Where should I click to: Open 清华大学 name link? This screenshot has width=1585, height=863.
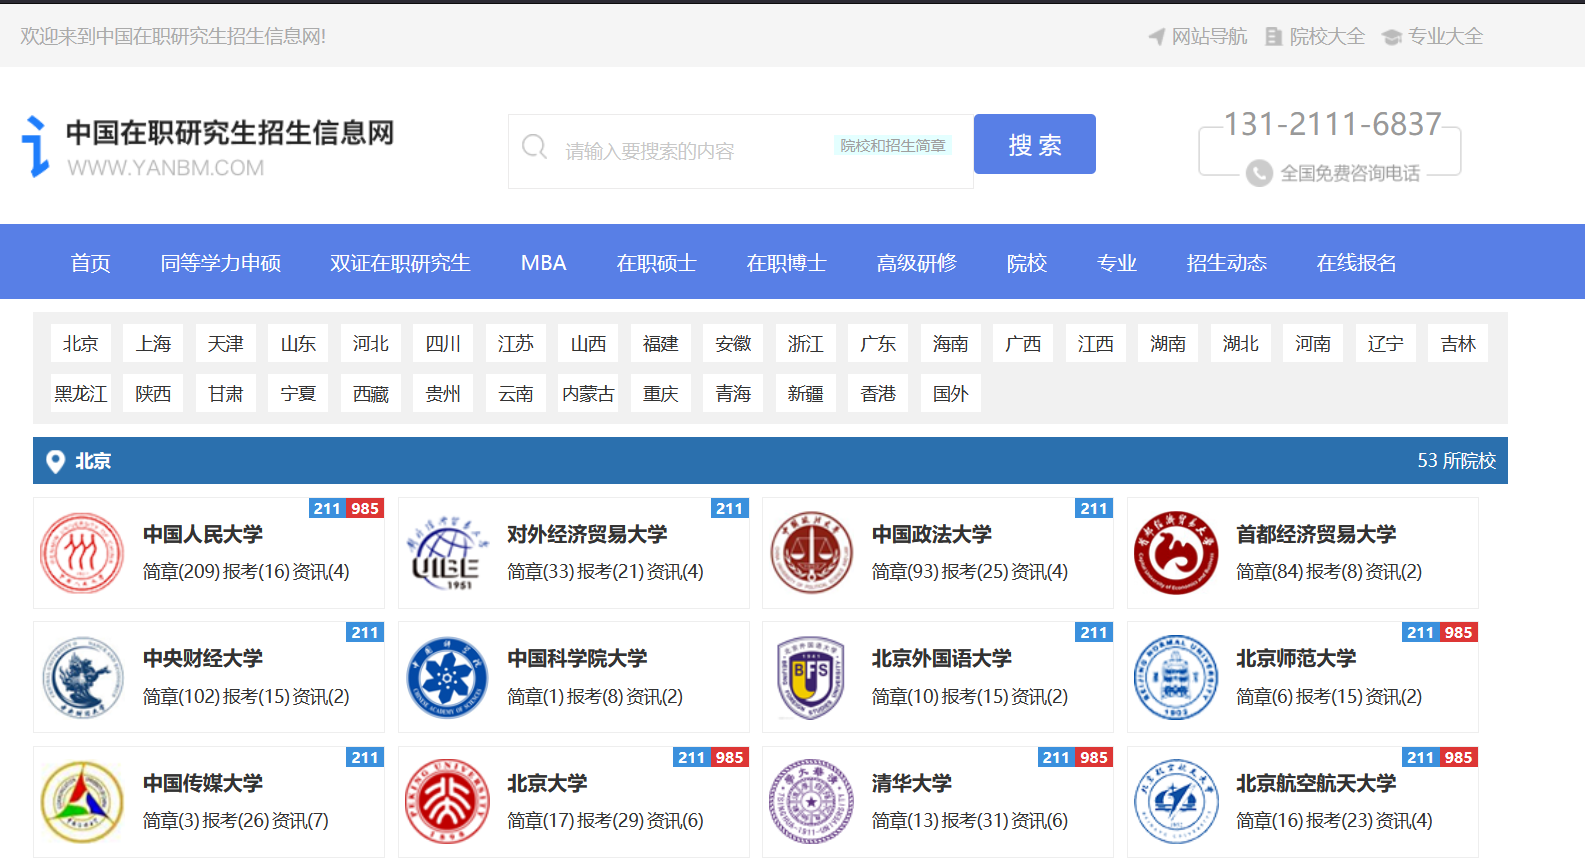tap(912, 783)
